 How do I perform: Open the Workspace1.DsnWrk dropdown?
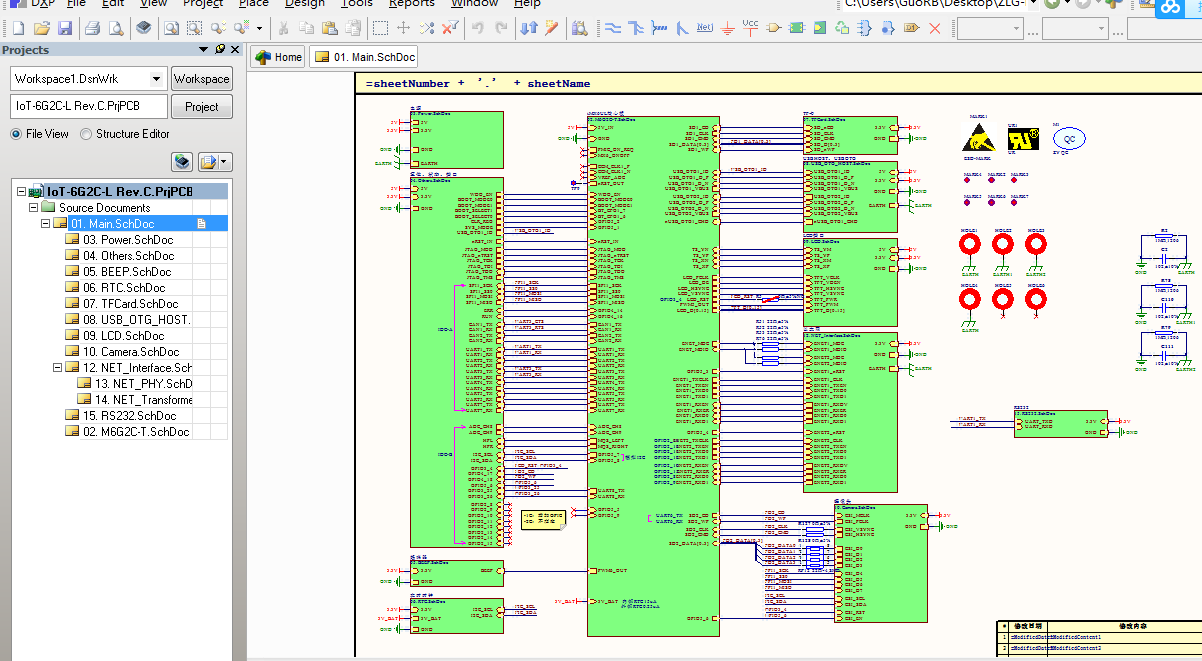157,79
